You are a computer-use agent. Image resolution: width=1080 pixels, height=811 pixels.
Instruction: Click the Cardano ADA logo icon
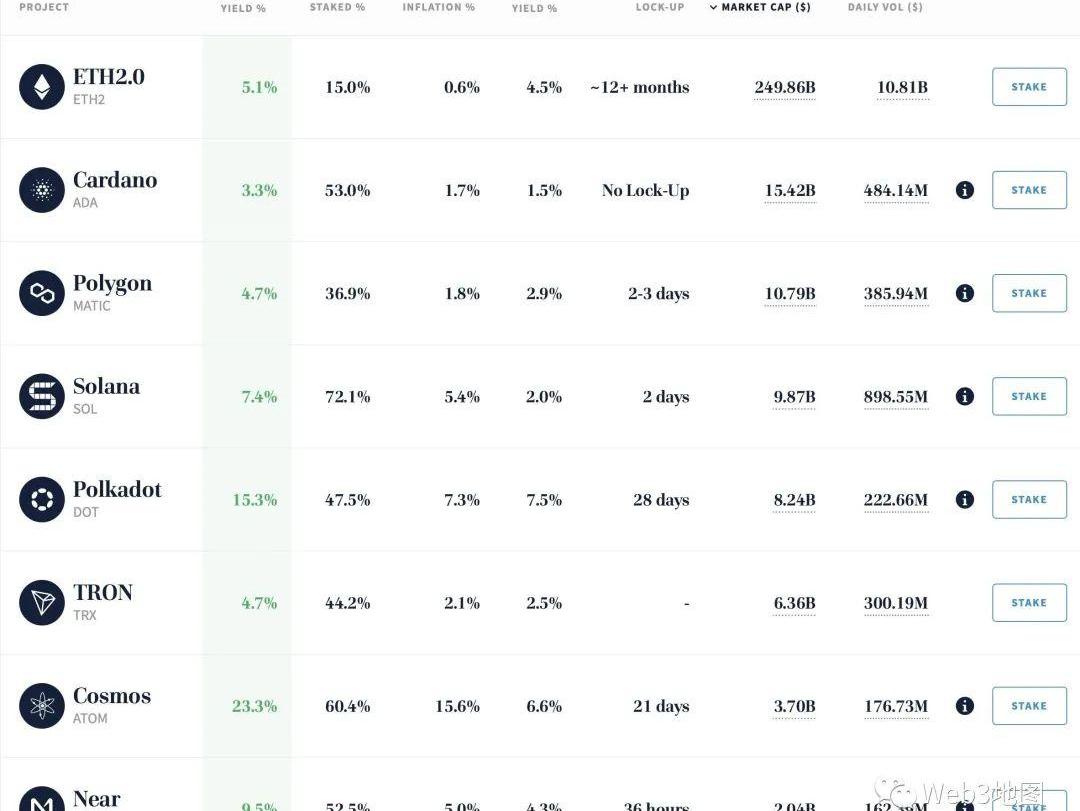(x=42, y=190)
